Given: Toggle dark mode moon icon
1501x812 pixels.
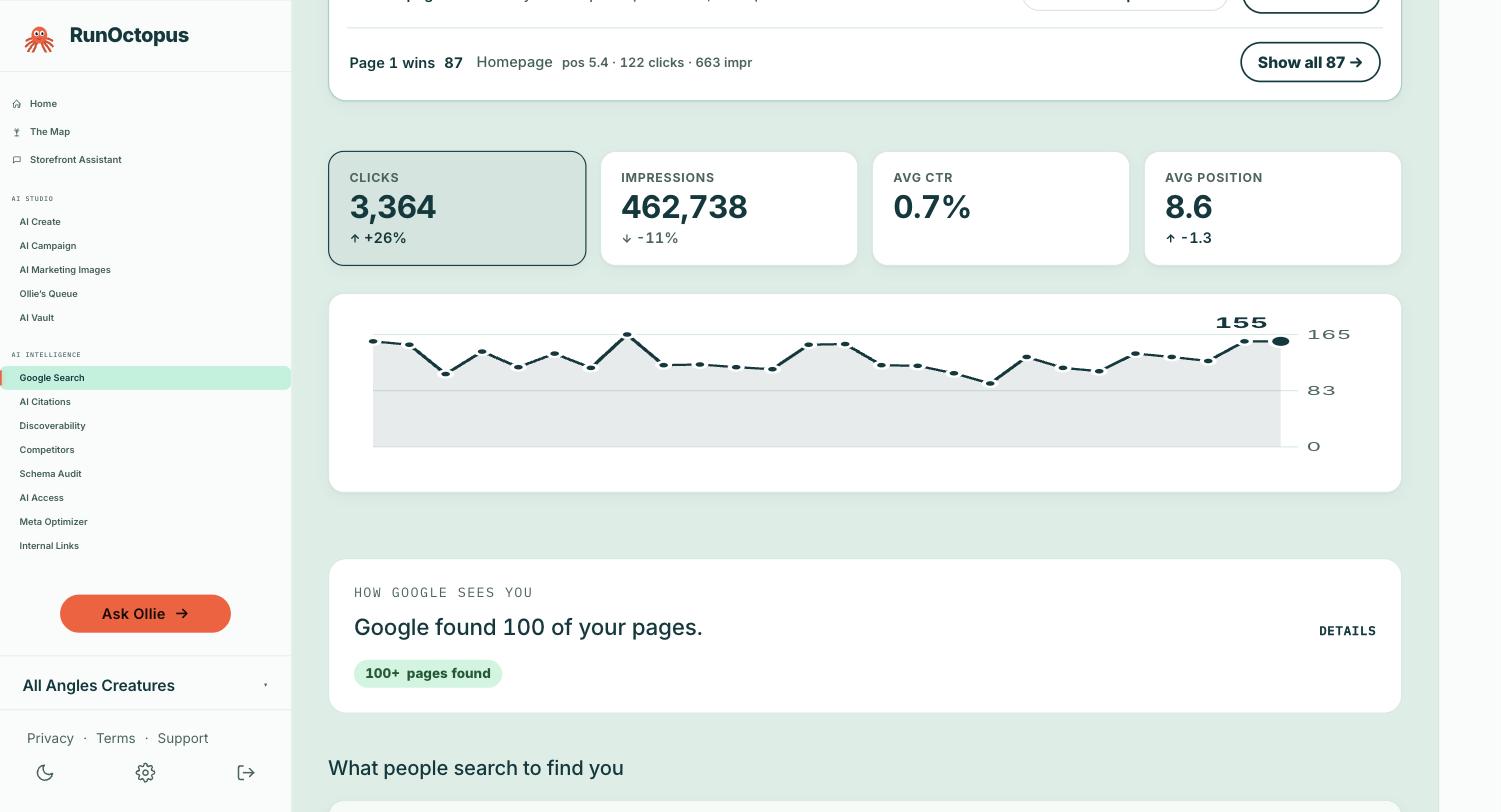Looking at the screenshot, I should click(45, 772).
